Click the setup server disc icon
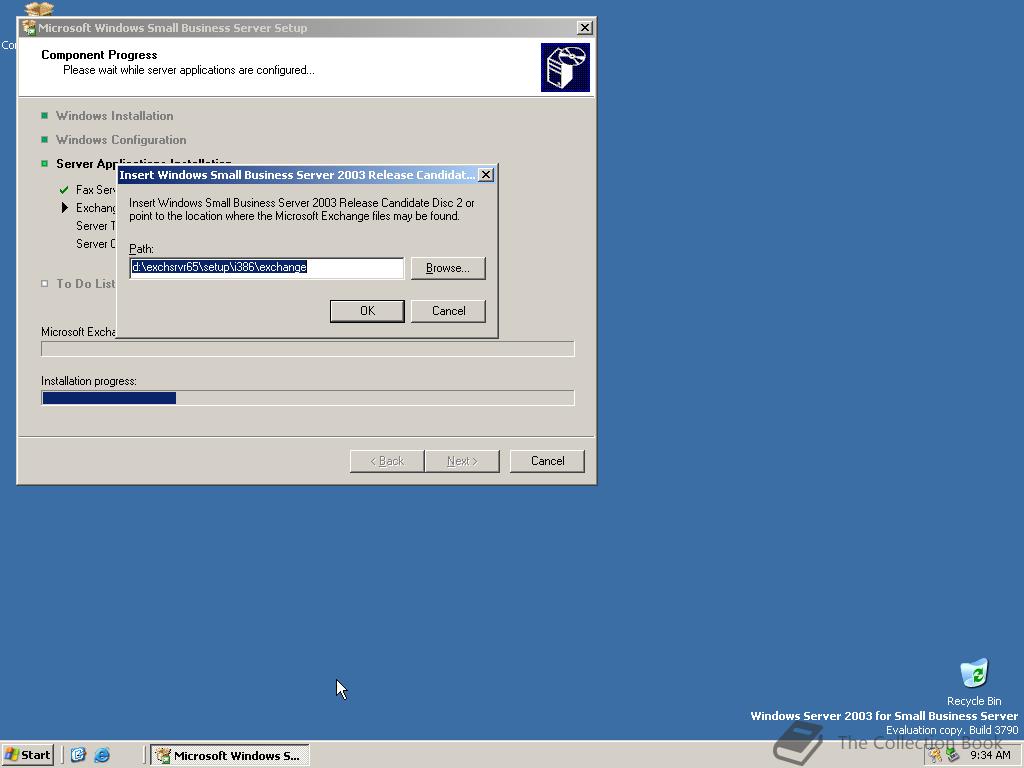 [x=566, y=67]
